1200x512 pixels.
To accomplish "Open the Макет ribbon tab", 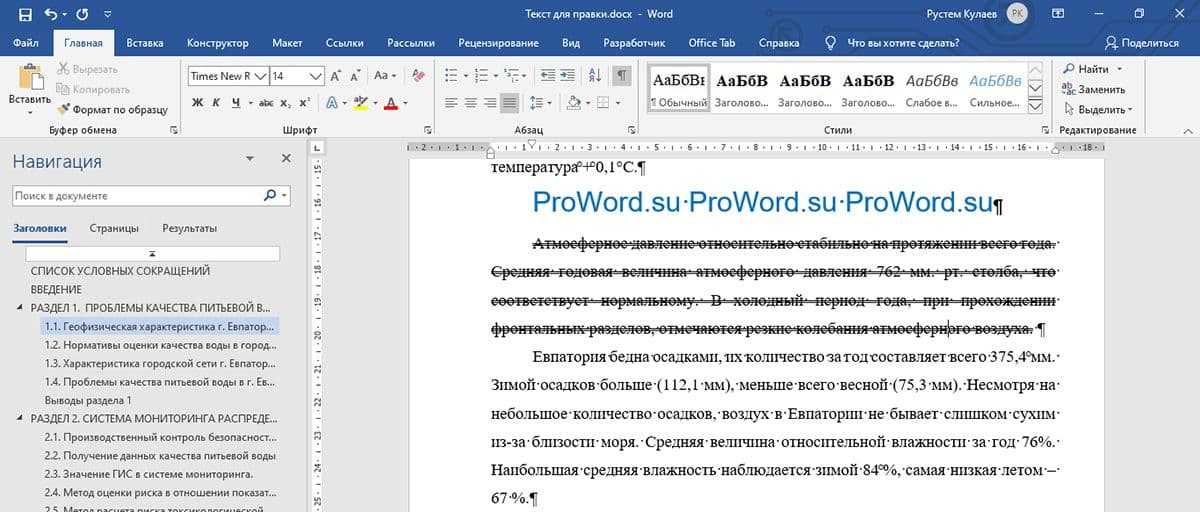I will 287,43.
